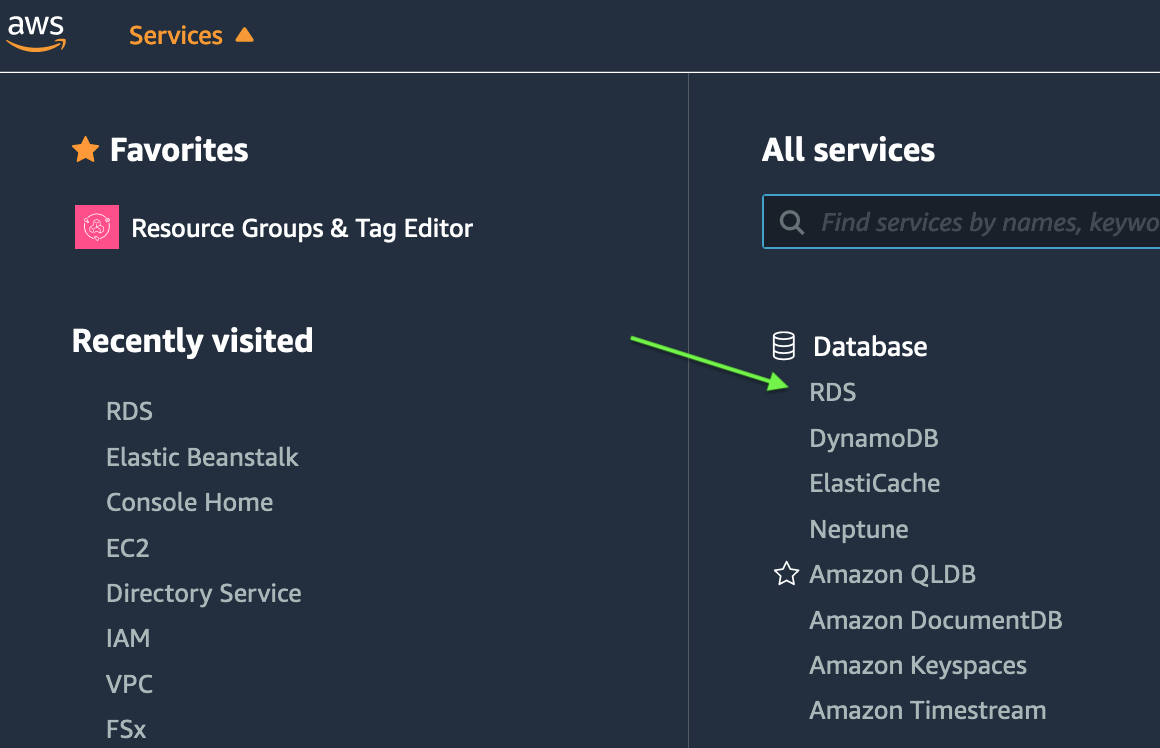Open Amazon DocumentDB service
Screen dimensions: 1160x748
coord(935,620)
